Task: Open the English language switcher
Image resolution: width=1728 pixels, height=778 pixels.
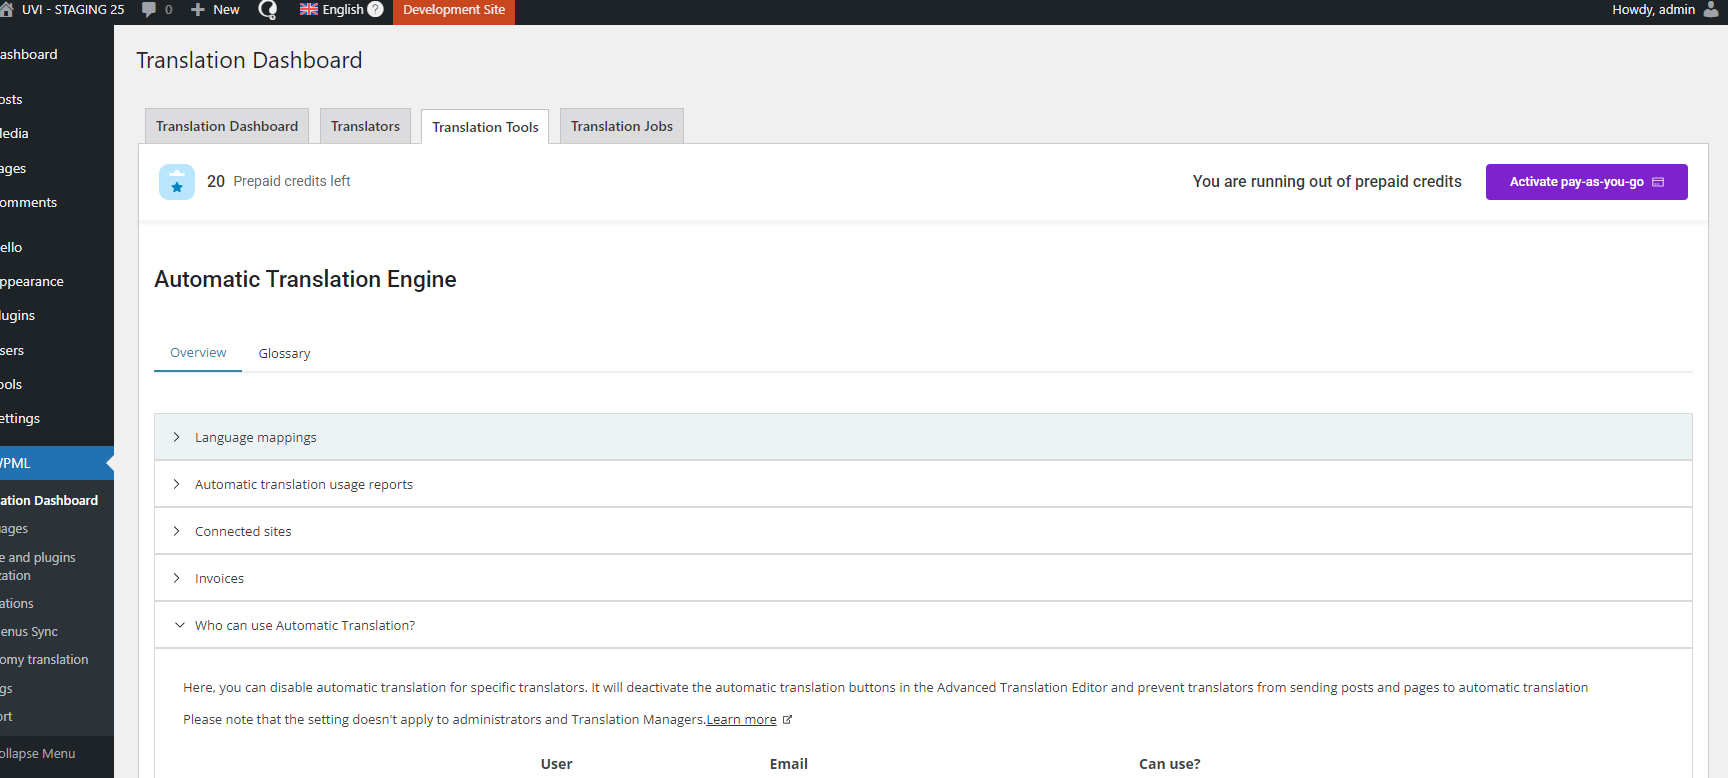Action: (x=343, y=10)
